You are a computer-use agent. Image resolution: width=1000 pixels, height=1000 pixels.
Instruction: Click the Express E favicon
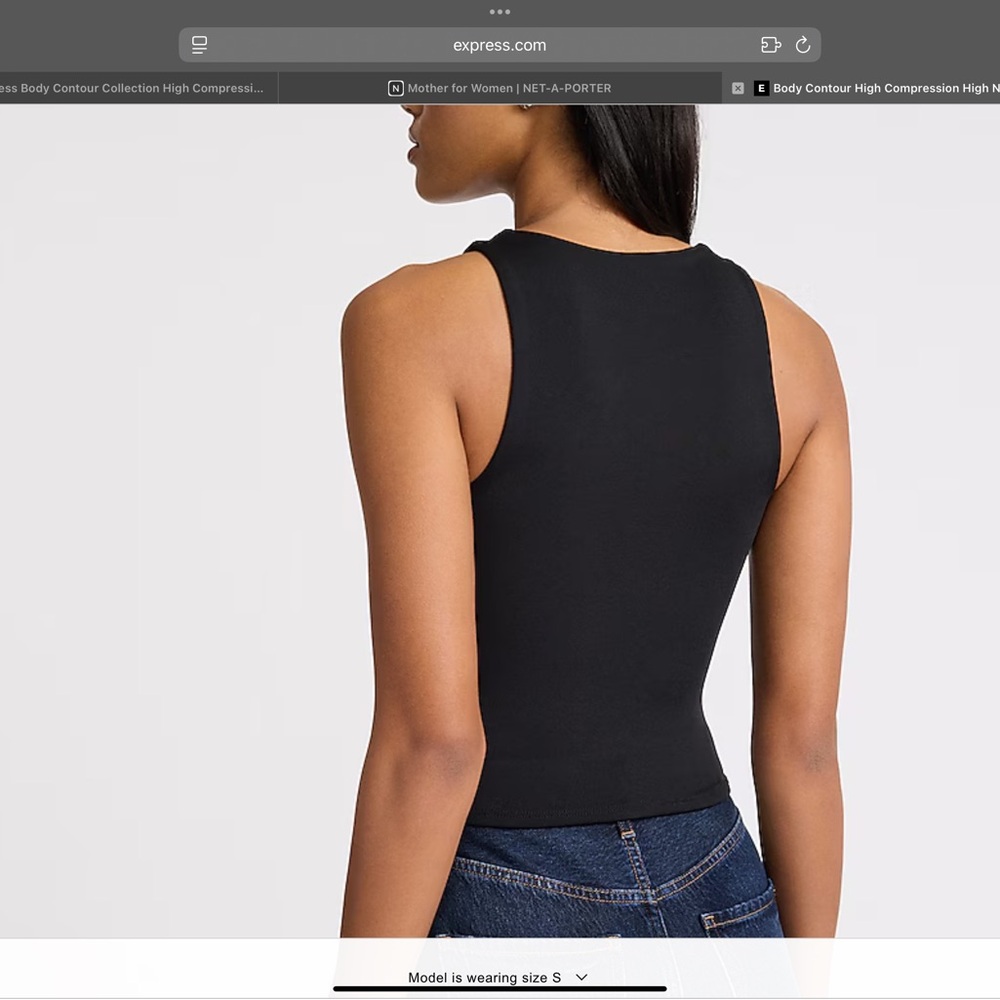pyautogui.click(x=761, y=88)
